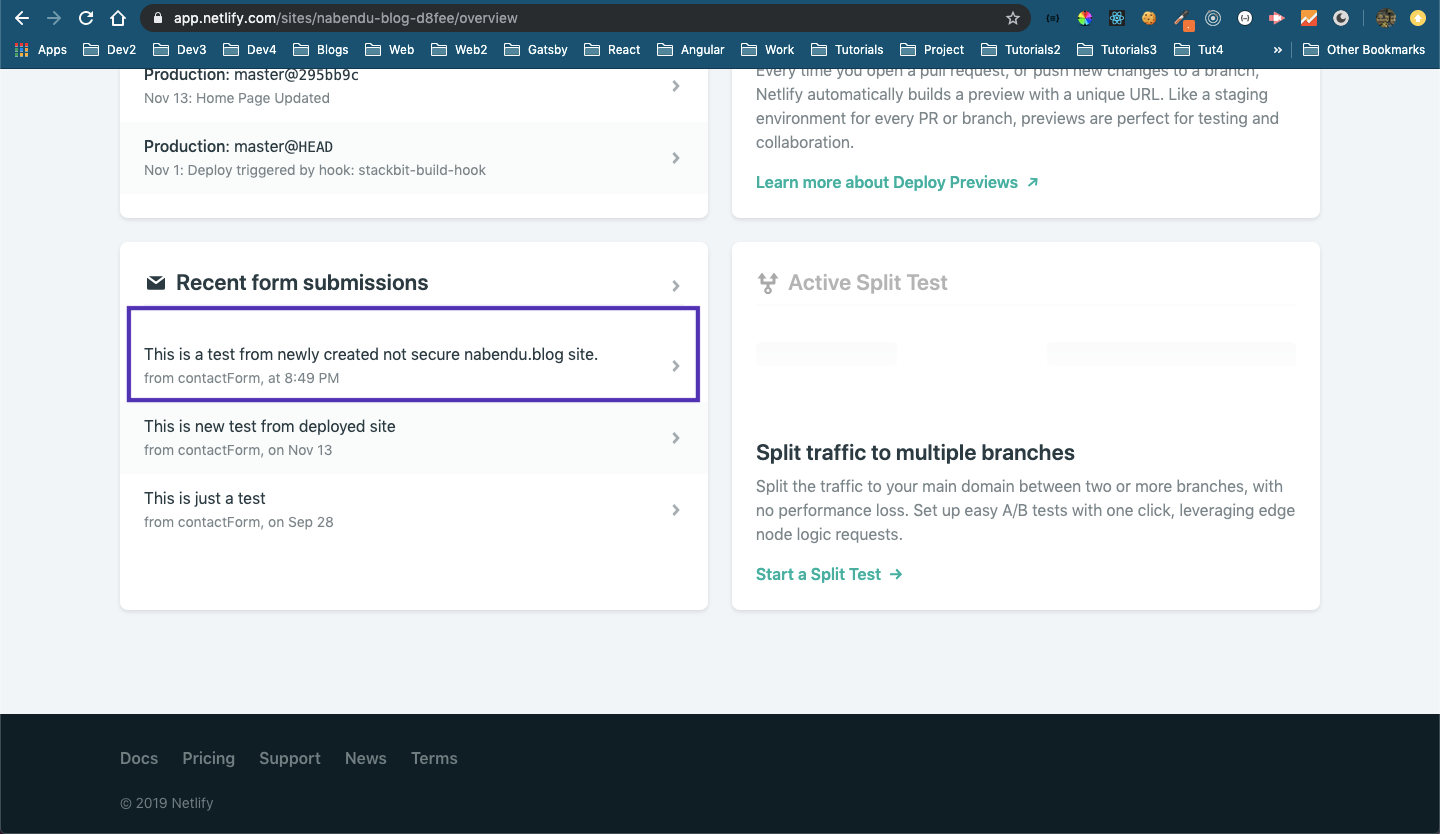
Task: Click the Recent form submissions envelope icon
Action: (156, 283)
